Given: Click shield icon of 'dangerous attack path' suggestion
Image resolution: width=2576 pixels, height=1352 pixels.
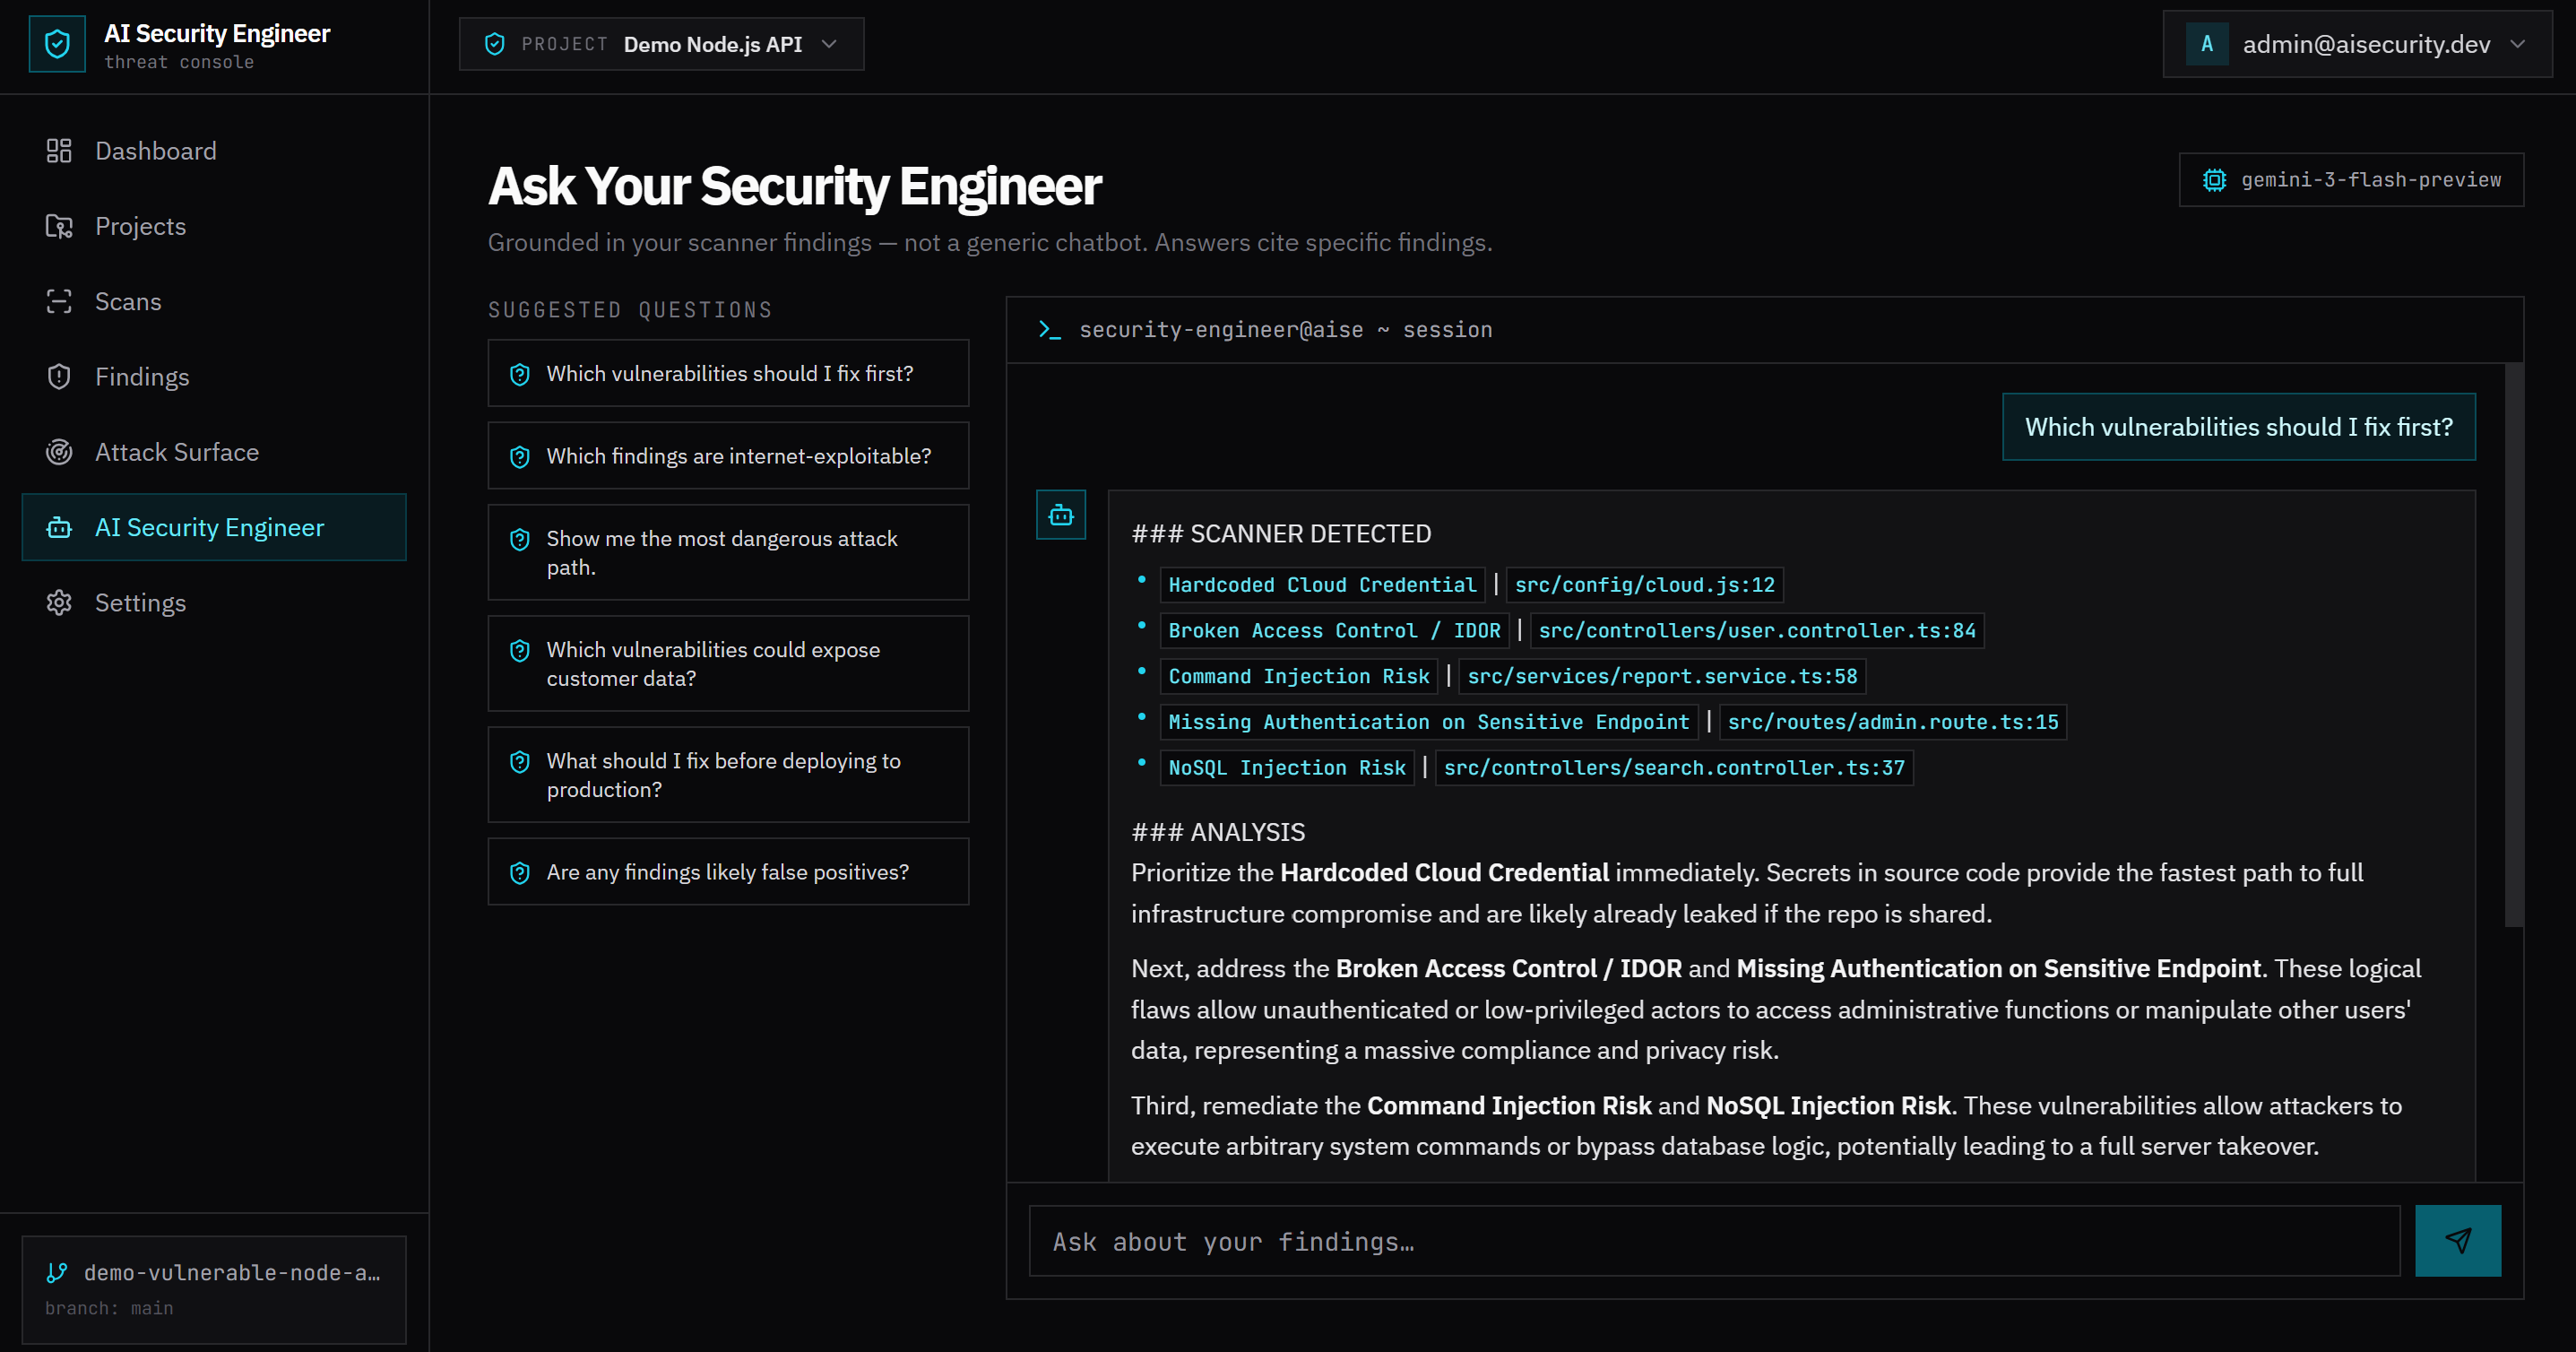Looking at the screenshot, I should tap(520, 540).
